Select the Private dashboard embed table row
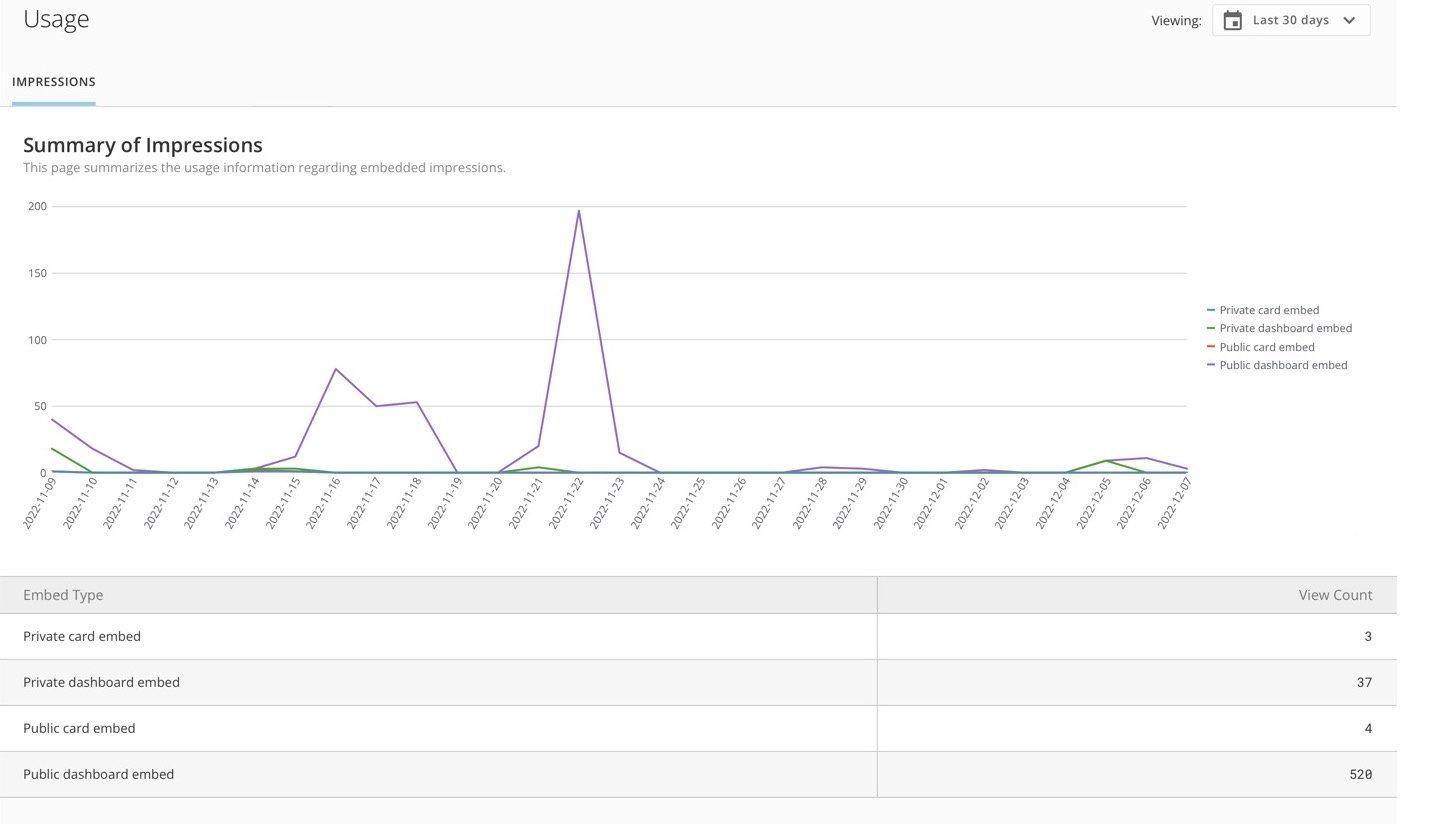The image size is (1448, 824). (698, 682)
